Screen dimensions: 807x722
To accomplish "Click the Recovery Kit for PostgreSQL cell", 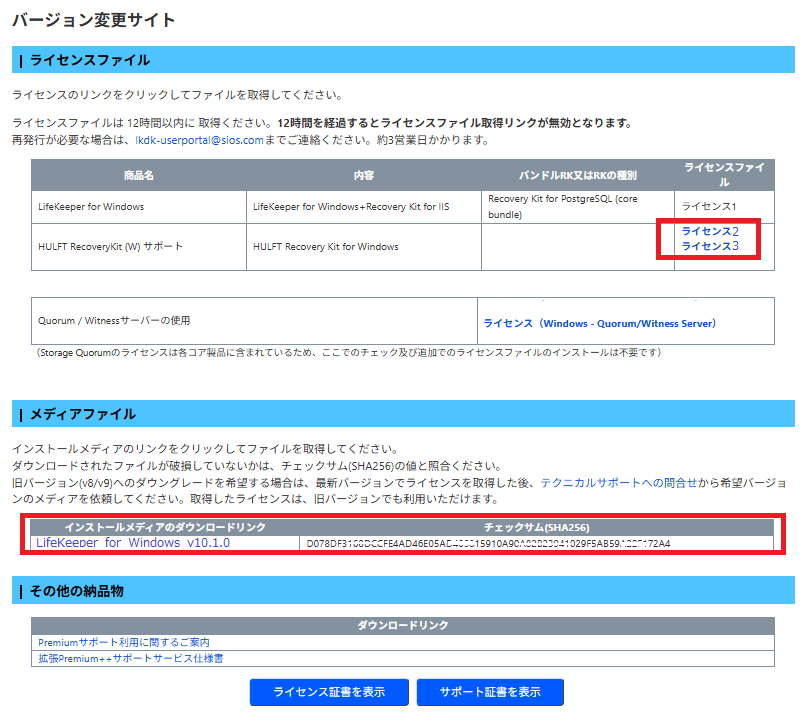I will [x=577, y=207].
